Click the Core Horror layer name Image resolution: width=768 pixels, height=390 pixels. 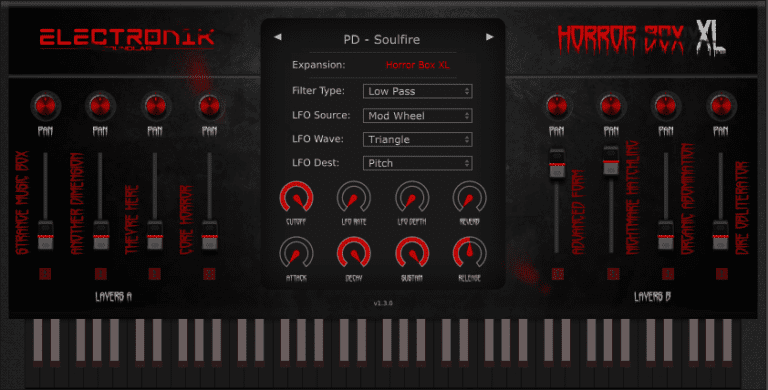187,219
